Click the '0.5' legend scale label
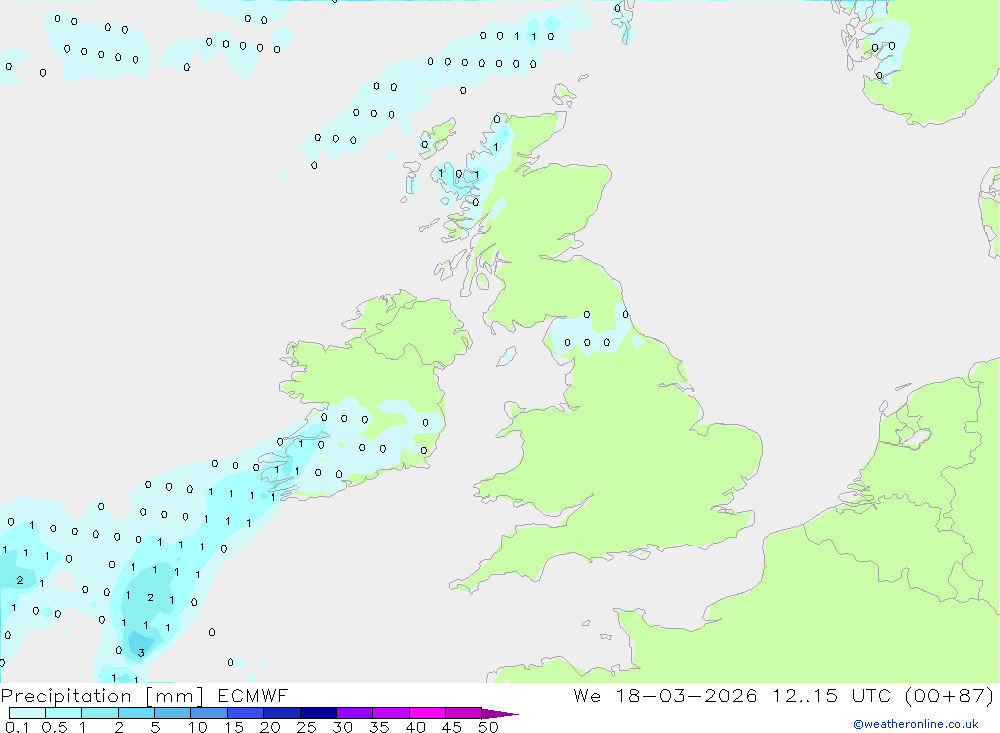 click(x=54, y=727)
